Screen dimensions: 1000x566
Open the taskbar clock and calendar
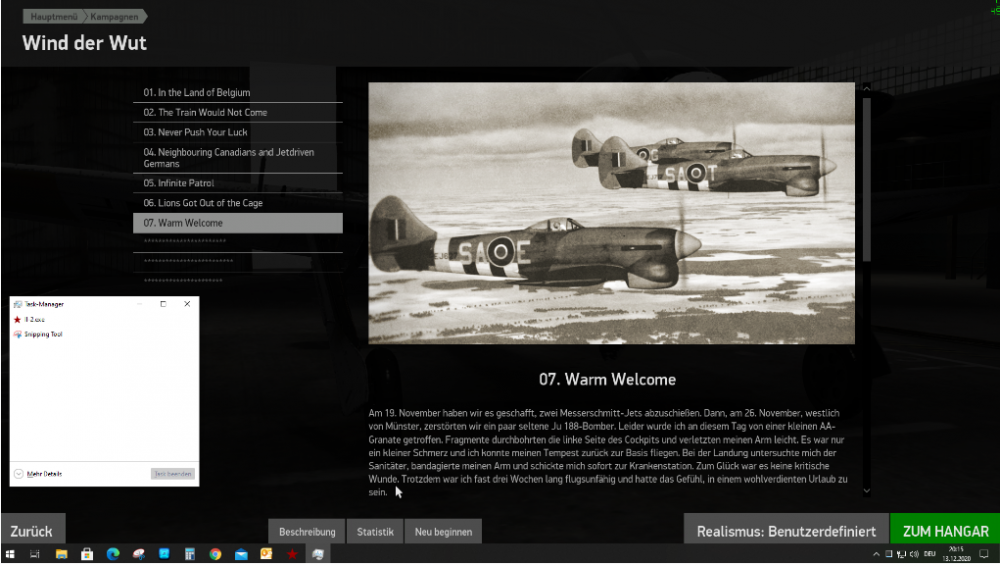956,554
